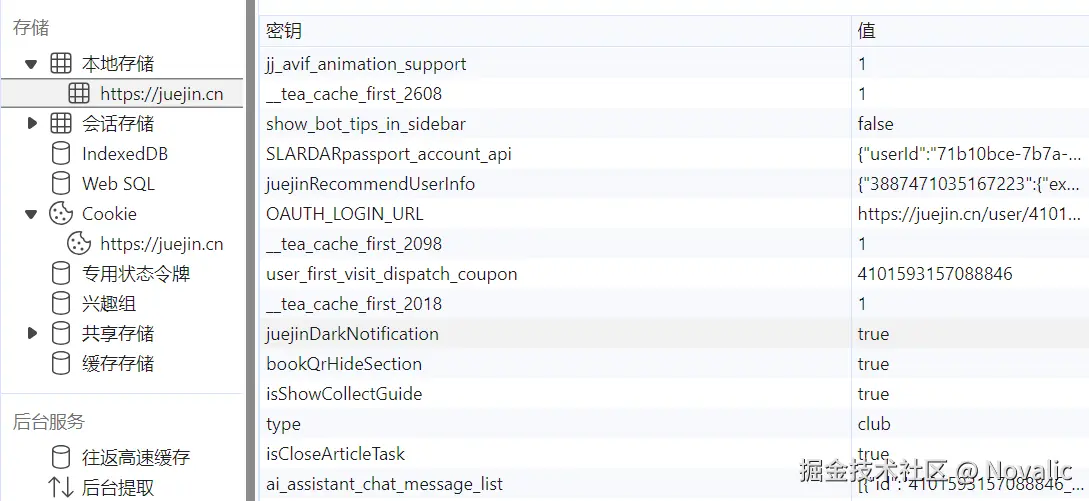Open 往返高速缓存 under 后台服务
The image size is (1089, 501).
[136, 457]
